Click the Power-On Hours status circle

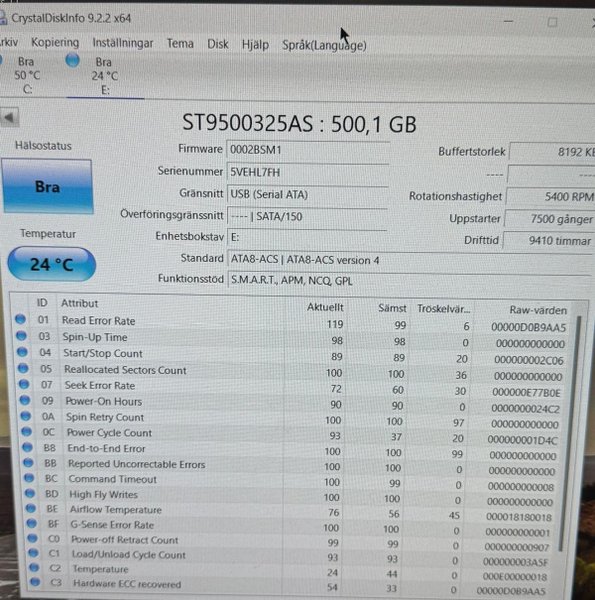(25, 400)
